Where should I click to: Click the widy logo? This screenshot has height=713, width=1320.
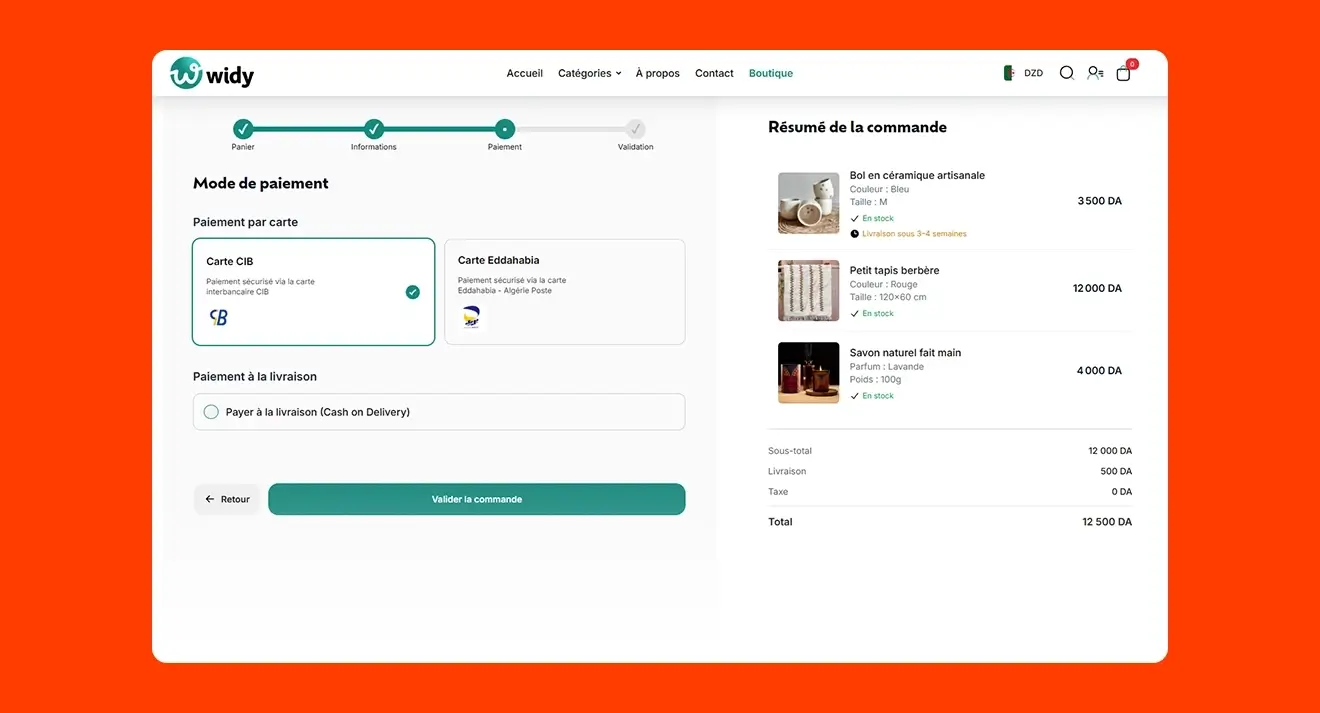click(x=212, y=73)
